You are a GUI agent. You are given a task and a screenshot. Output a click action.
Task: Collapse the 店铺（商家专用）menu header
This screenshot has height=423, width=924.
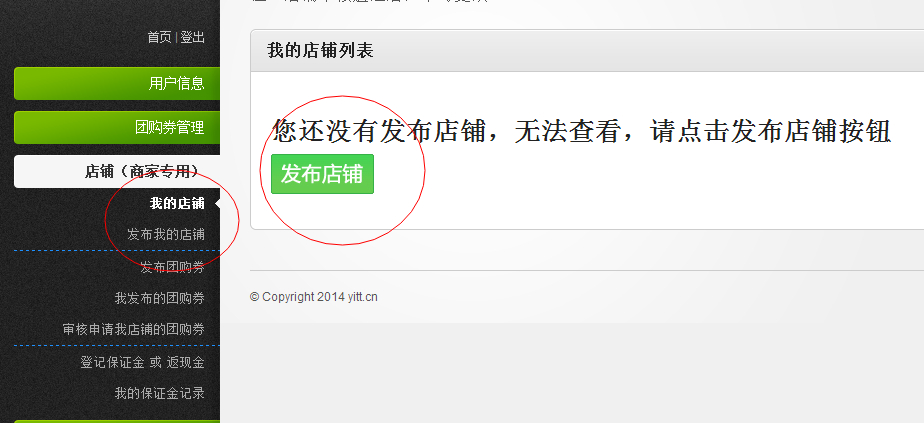point(117,171)
